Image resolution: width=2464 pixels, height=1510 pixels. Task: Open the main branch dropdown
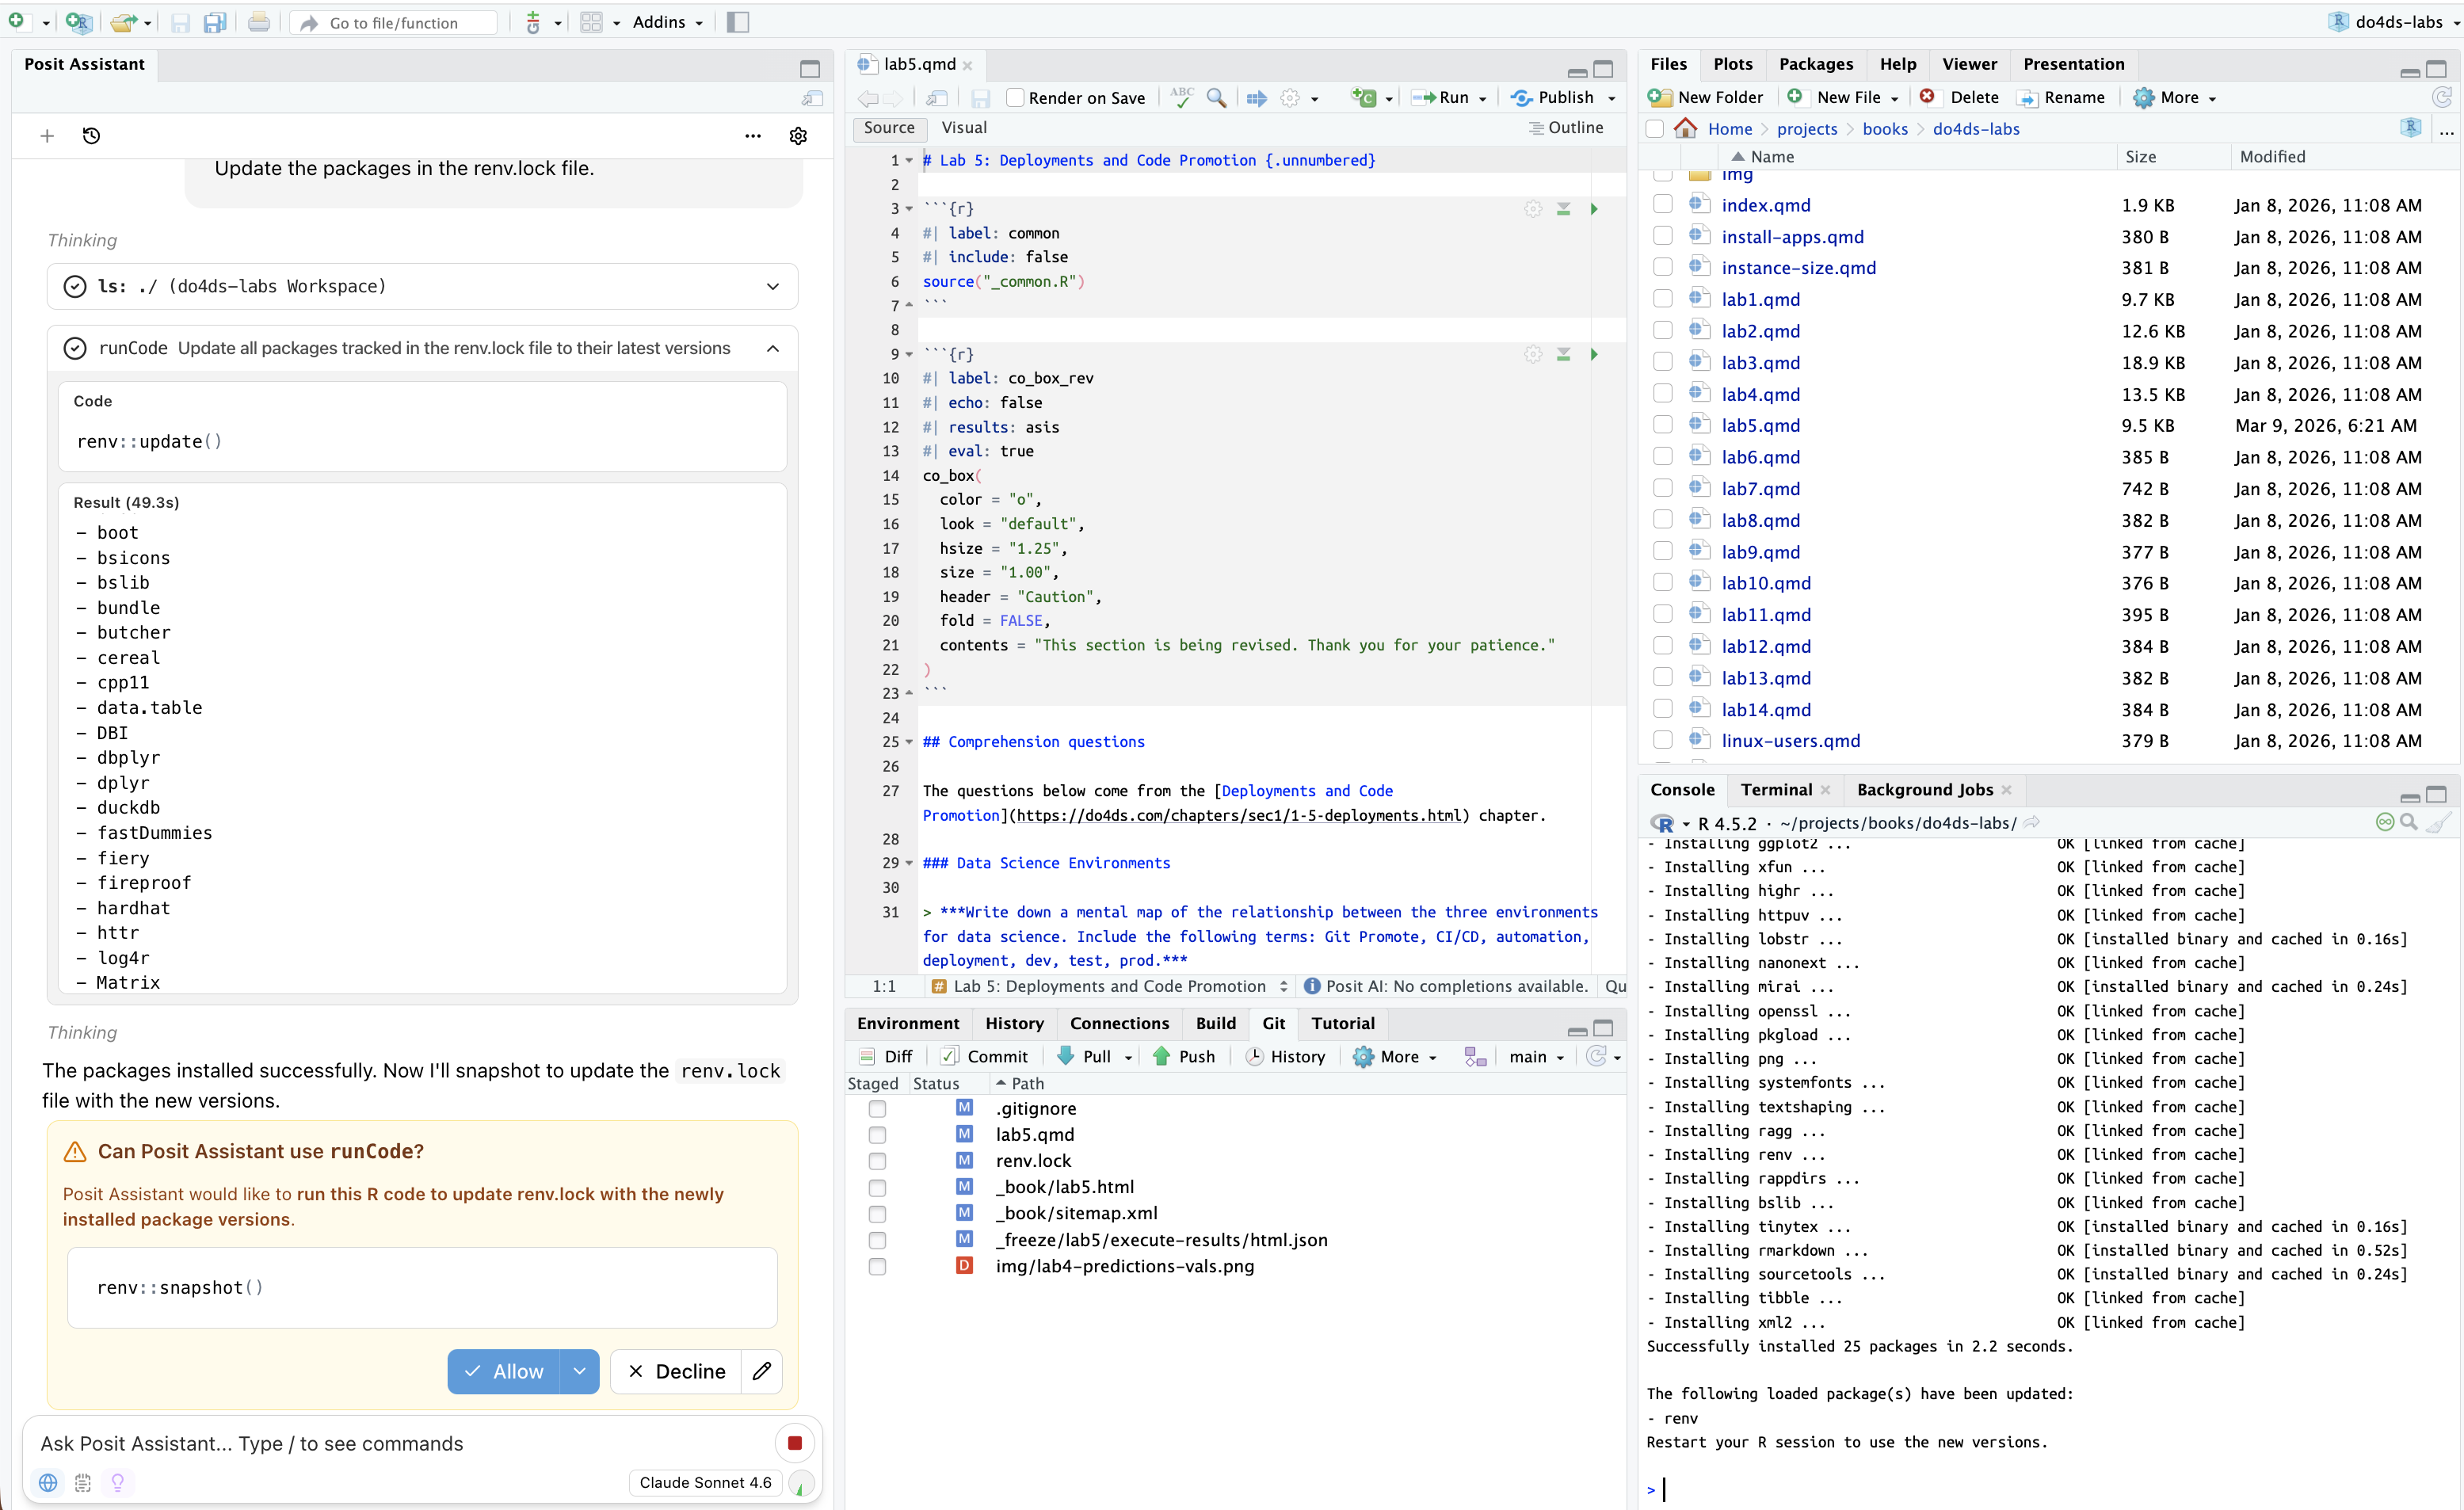click(x=1536, y=1056)
